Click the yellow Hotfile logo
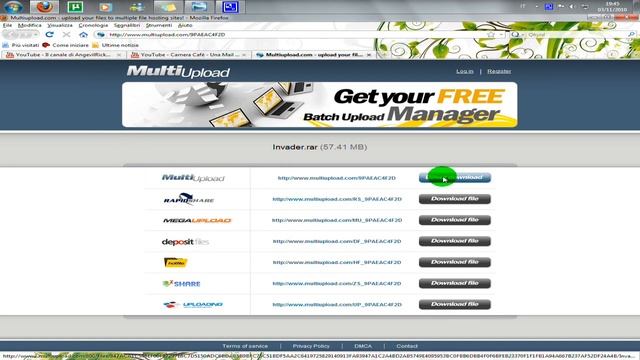The height and width of the screenshot is (360, 640). click(x=176, y=262)
